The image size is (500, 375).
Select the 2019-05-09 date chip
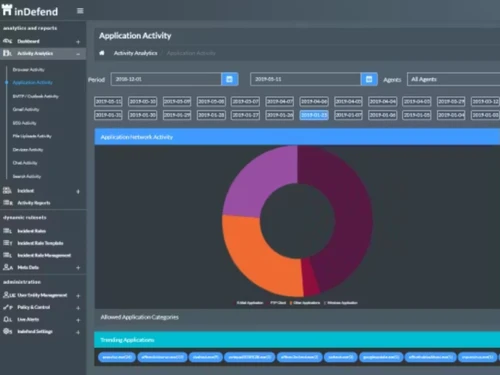177,101
